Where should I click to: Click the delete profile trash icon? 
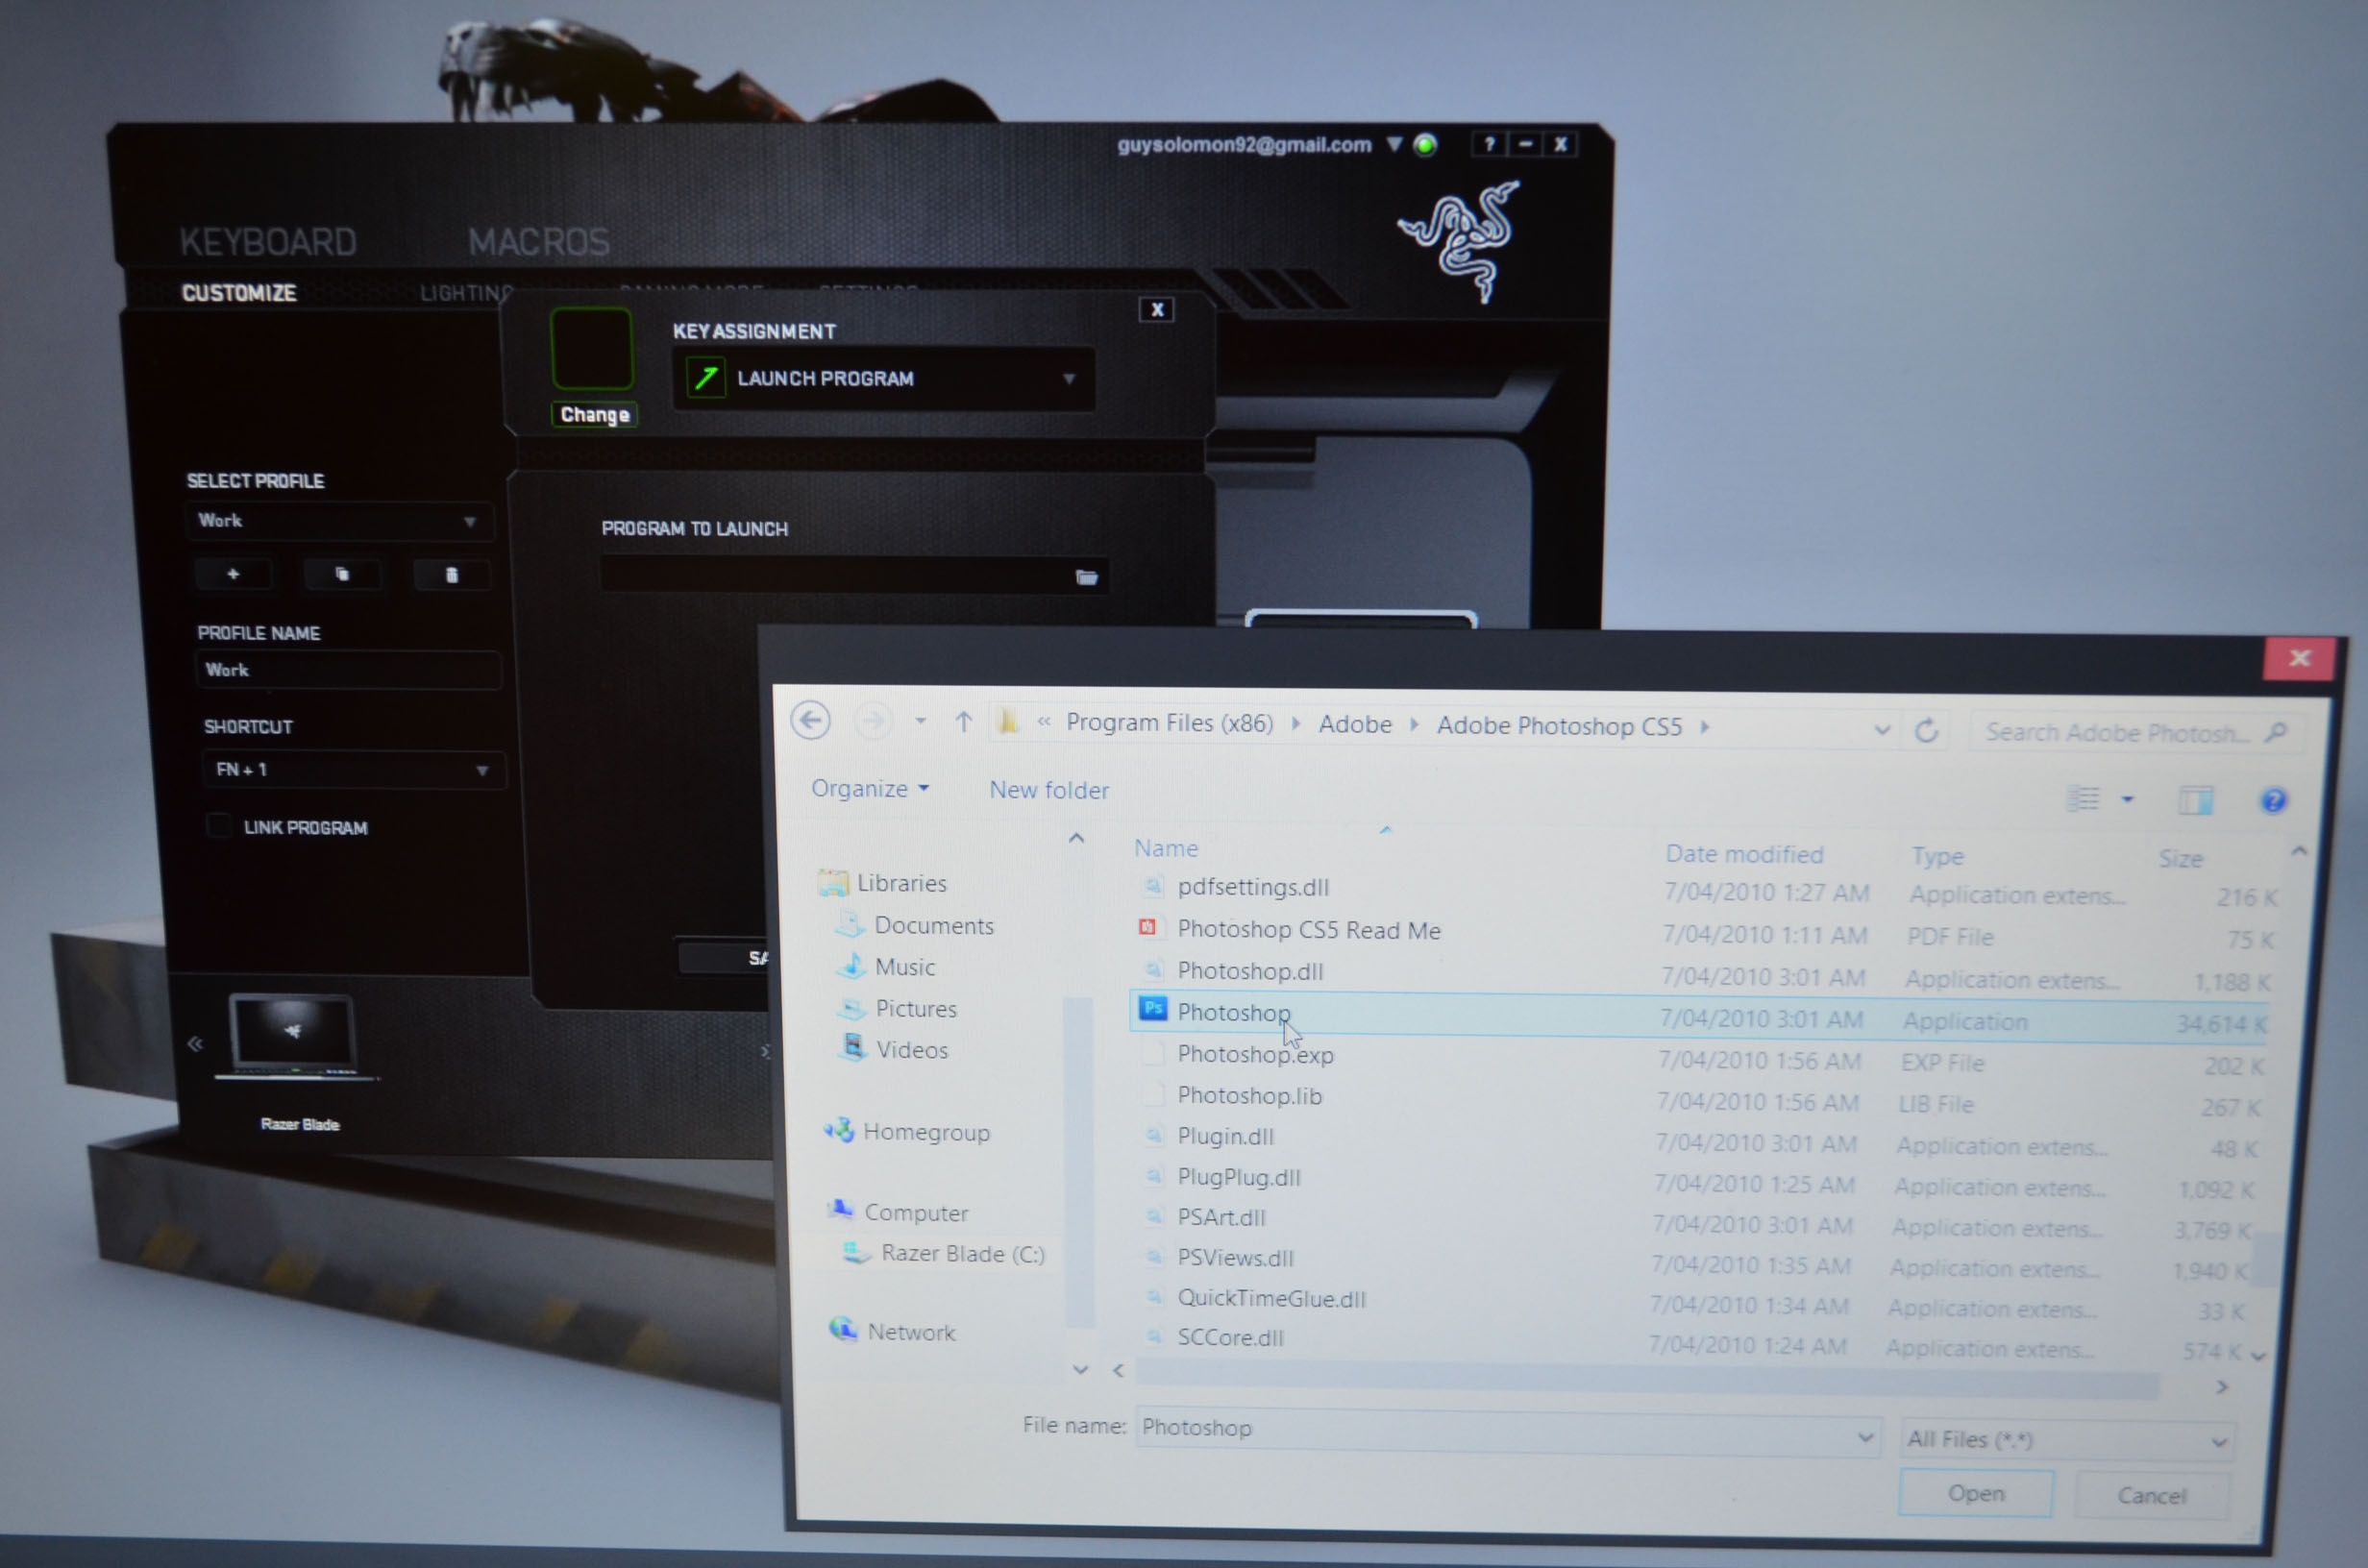pyautogui.click(x=451, y=575)
